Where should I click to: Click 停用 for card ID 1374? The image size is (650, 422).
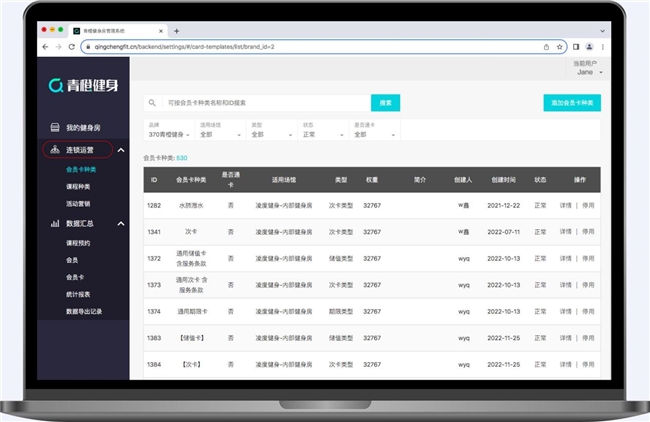[588, 311]
